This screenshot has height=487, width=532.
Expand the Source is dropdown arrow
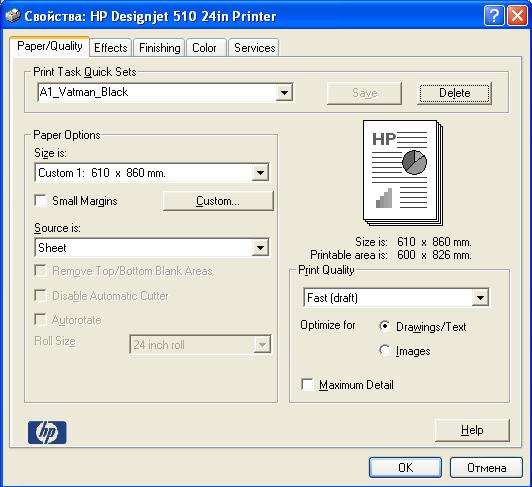point(260,247)
